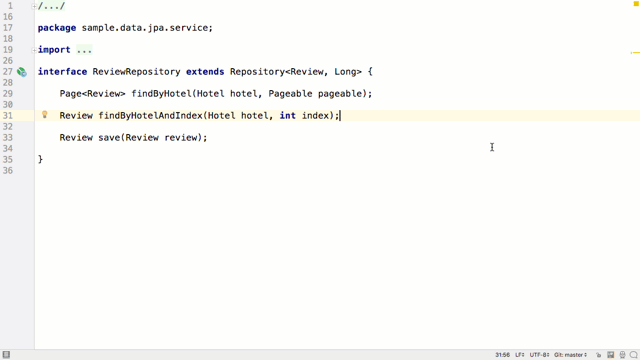Click the 'save' method name on line 33

point(109,138)
